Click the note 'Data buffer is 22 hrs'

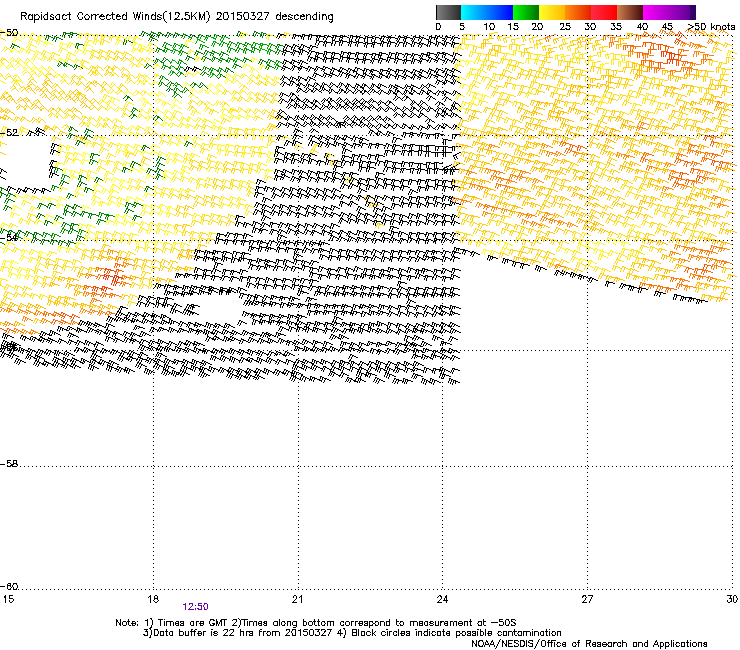202,633
